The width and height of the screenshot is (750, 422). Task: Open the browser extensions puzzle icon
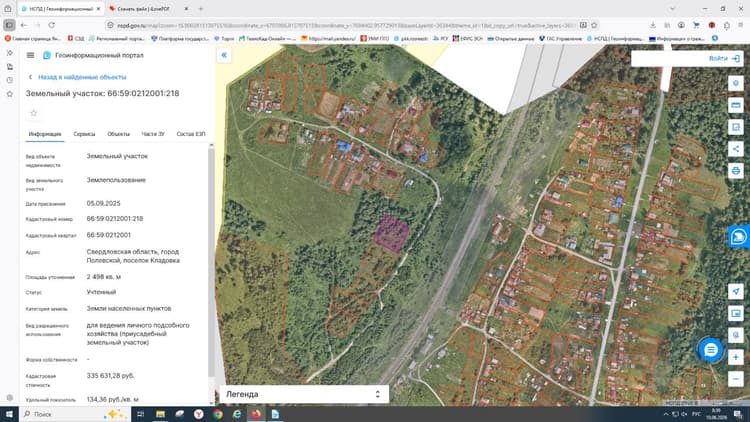point(727,25)
